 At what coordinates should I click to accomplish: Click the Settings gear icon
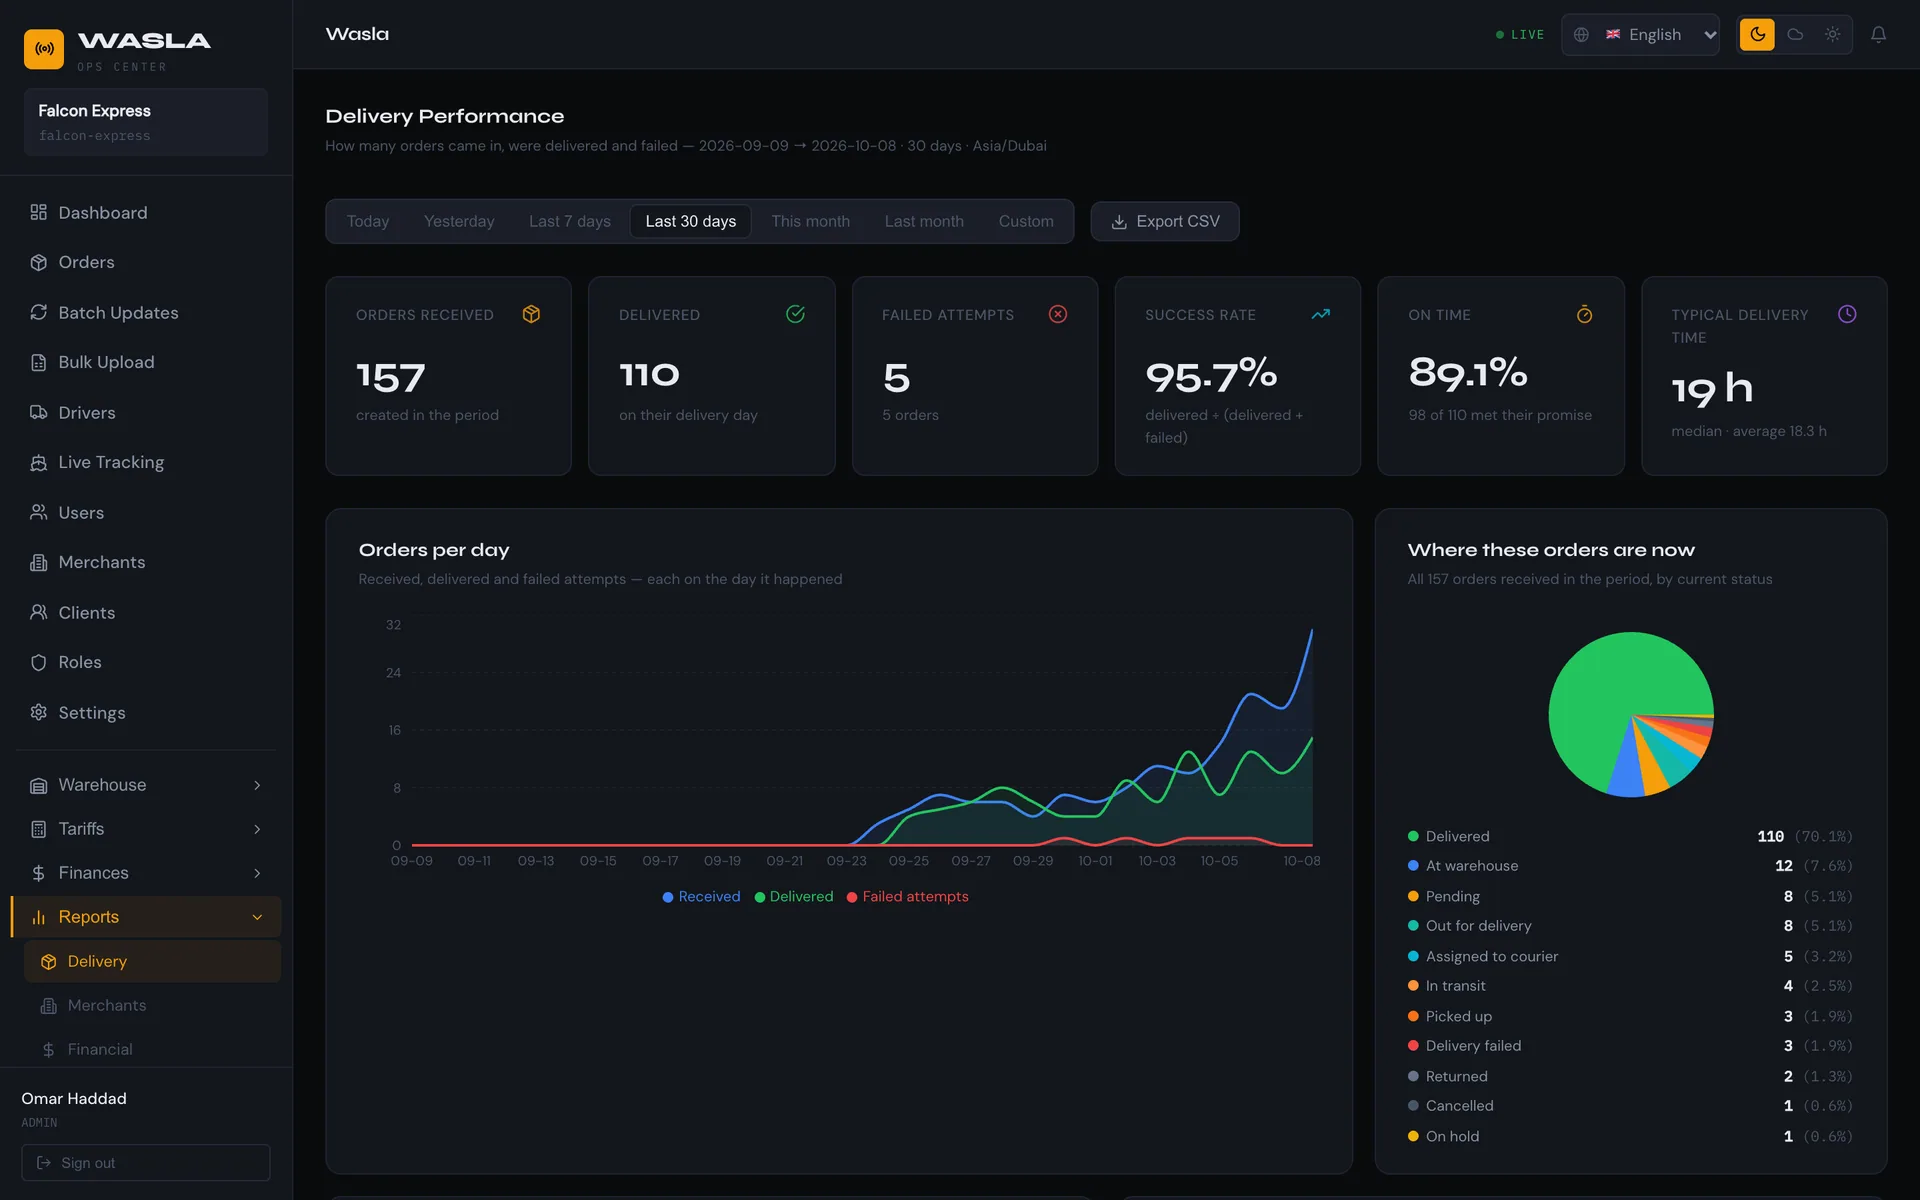pos(39,712)
